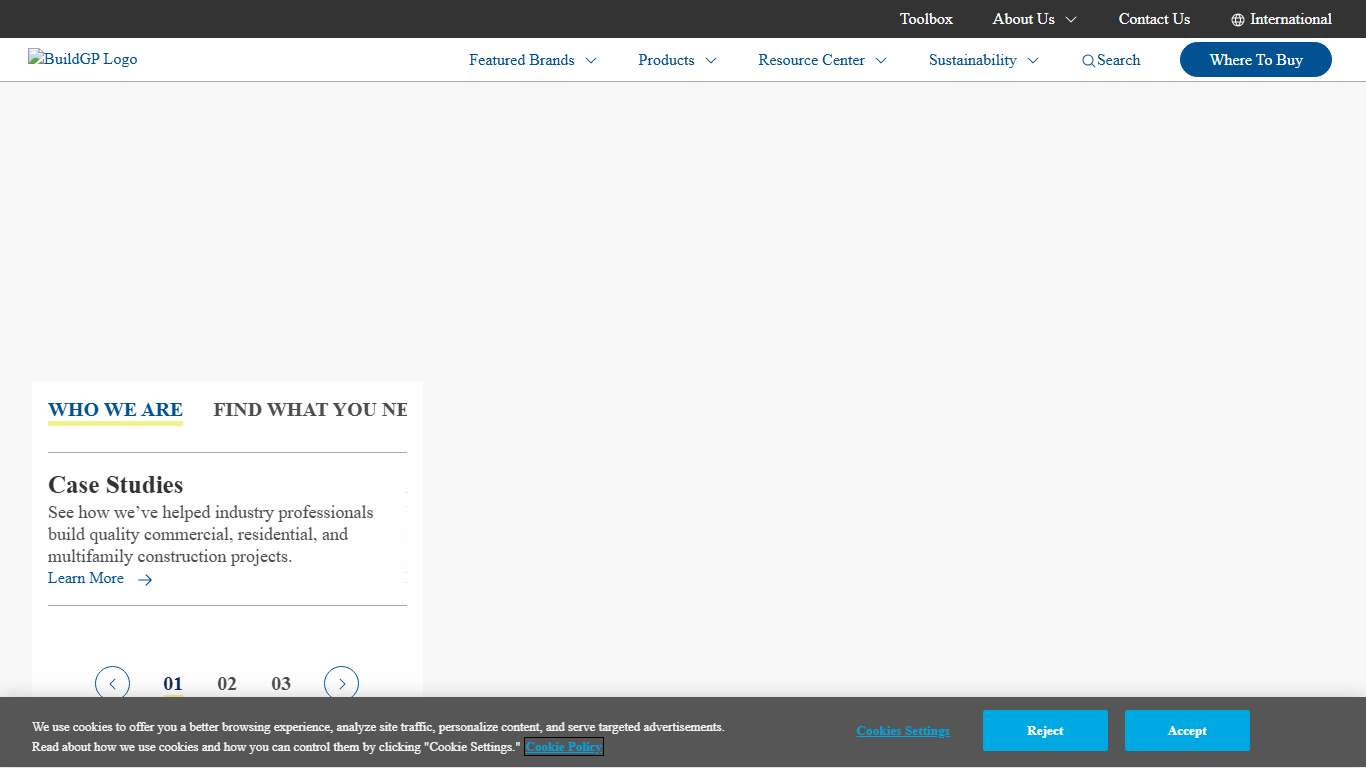Click the magnifying glass search icon
Viewport: 1366px width, 768px height.
(x=1088, y=61)
